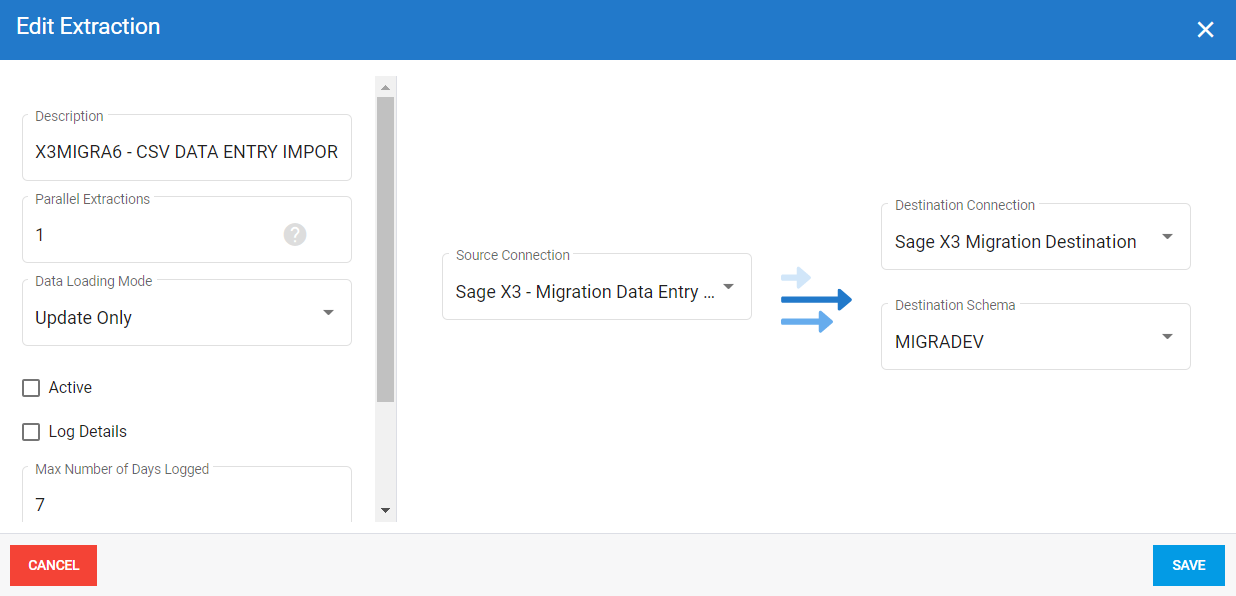Viewport: 1236px width, 596px height.
Task: Select the Update Only loading mode field
Action: (x=170, y=318)
